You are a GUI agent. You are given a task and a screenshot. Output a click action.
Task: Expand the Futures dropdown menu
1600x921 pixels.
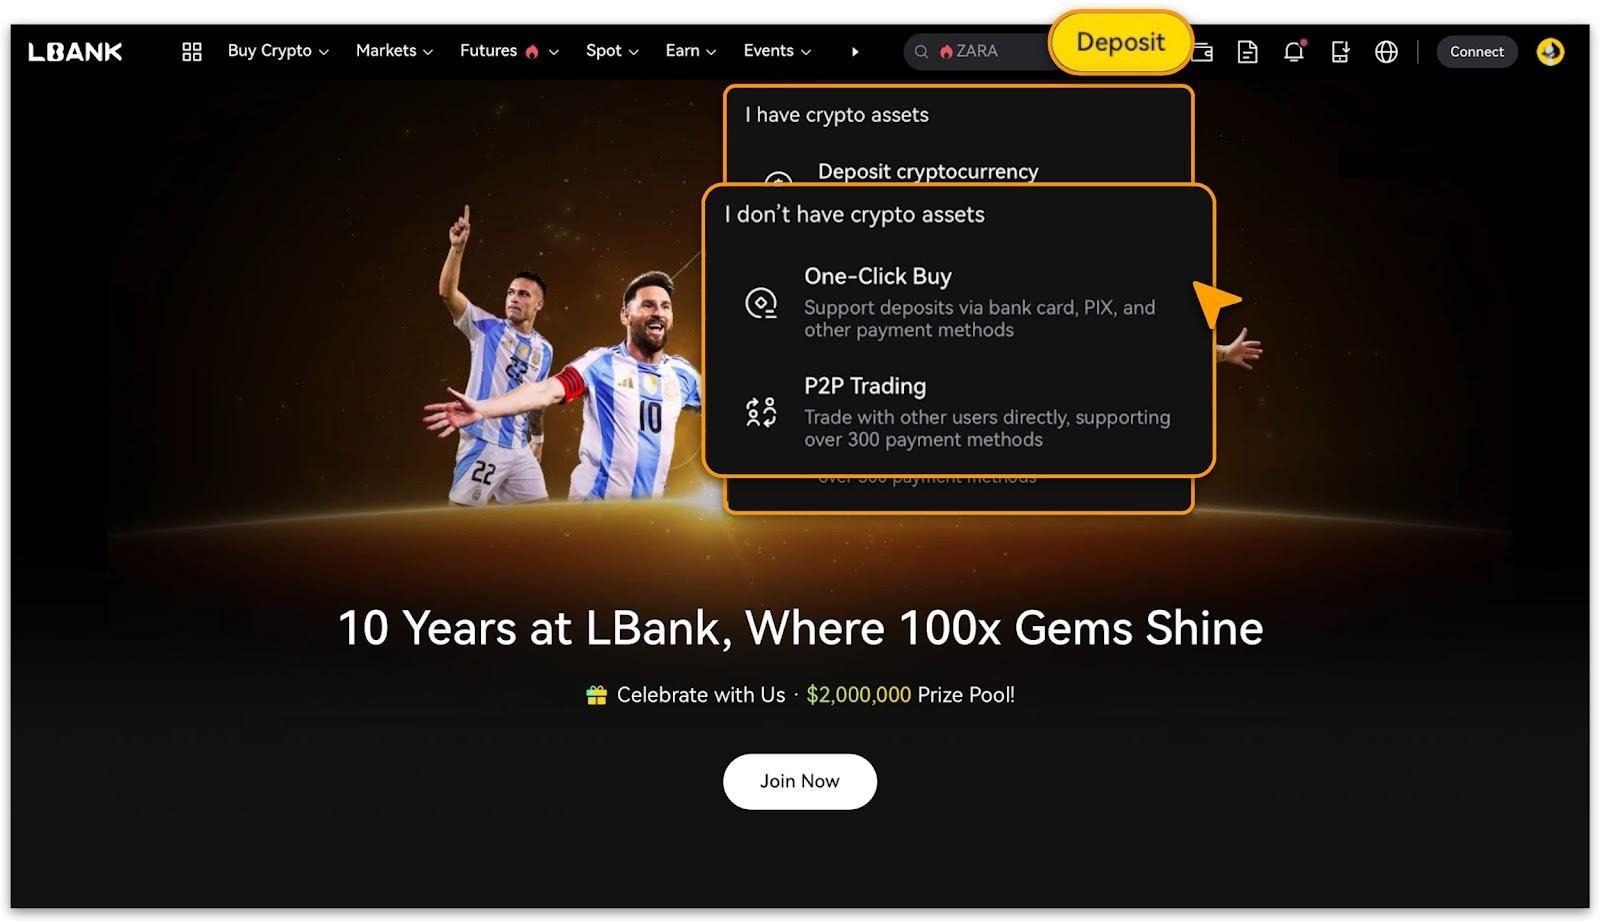tap(509, 51)
